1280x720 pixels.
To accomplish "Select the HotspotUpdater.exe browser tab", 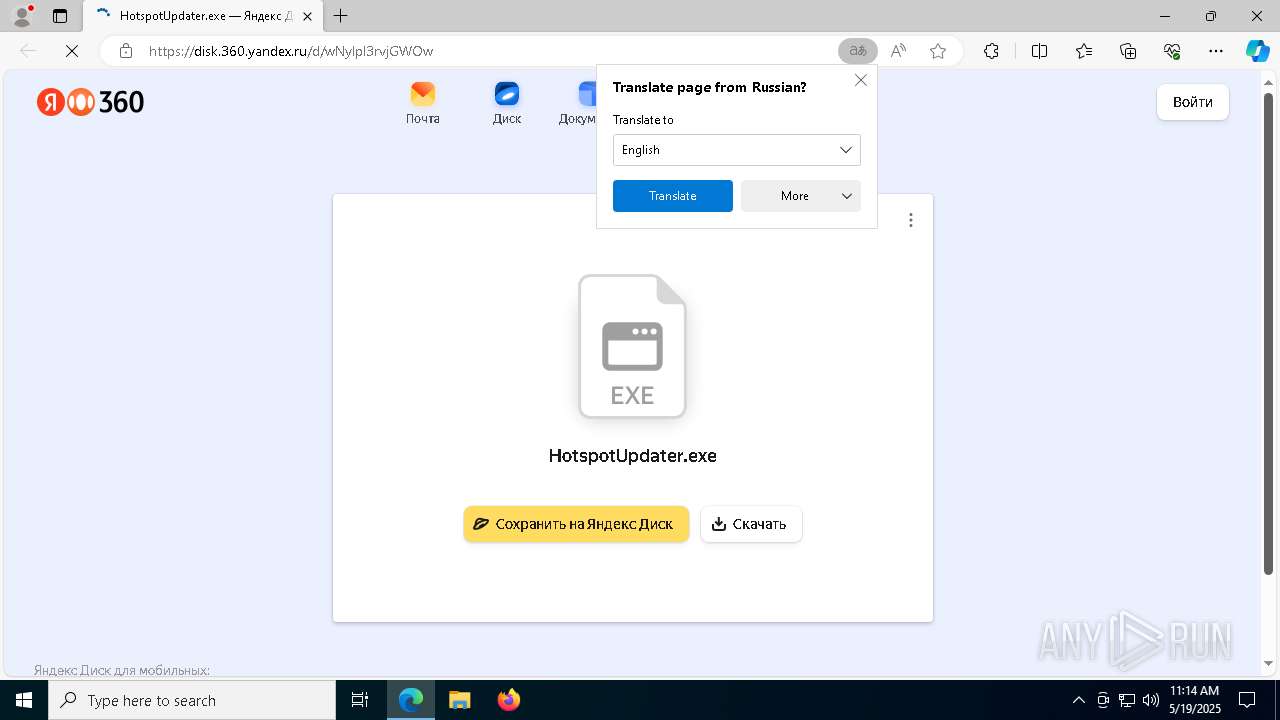I will click(204, 16).
